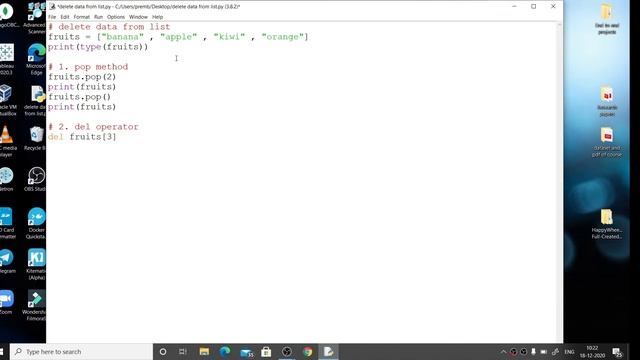
Task: Click the '# 1. pop method' comment
Action: pyautogui.click(x=88, y=67)
